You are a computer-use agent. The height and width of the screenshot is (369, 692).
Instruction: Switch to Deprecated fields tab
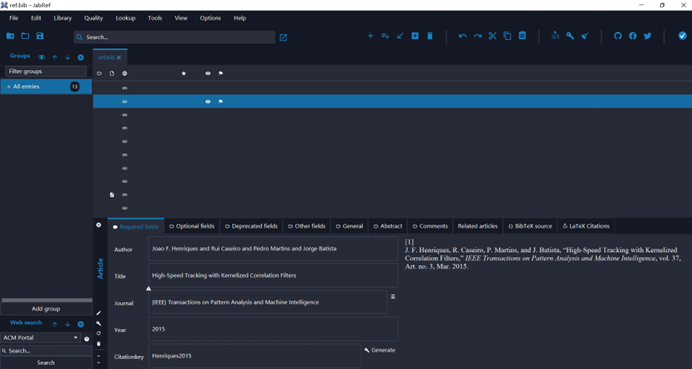click(x=252, y=226)
